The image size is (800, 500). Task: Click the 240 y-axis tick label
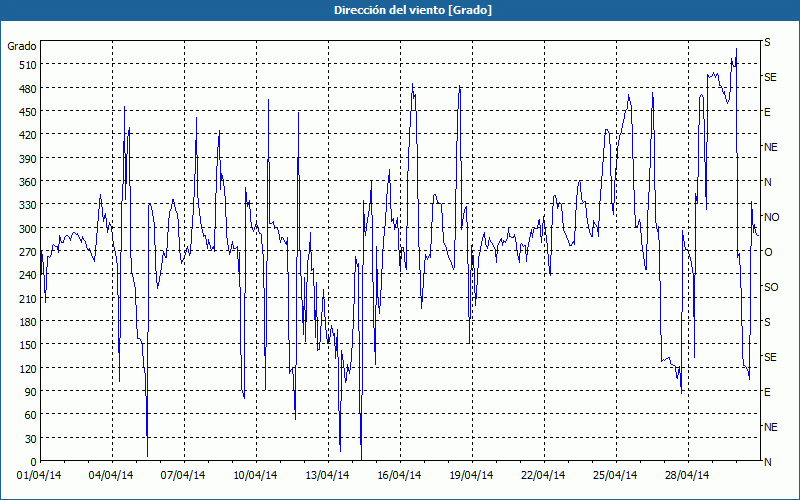tap(28, 275)
